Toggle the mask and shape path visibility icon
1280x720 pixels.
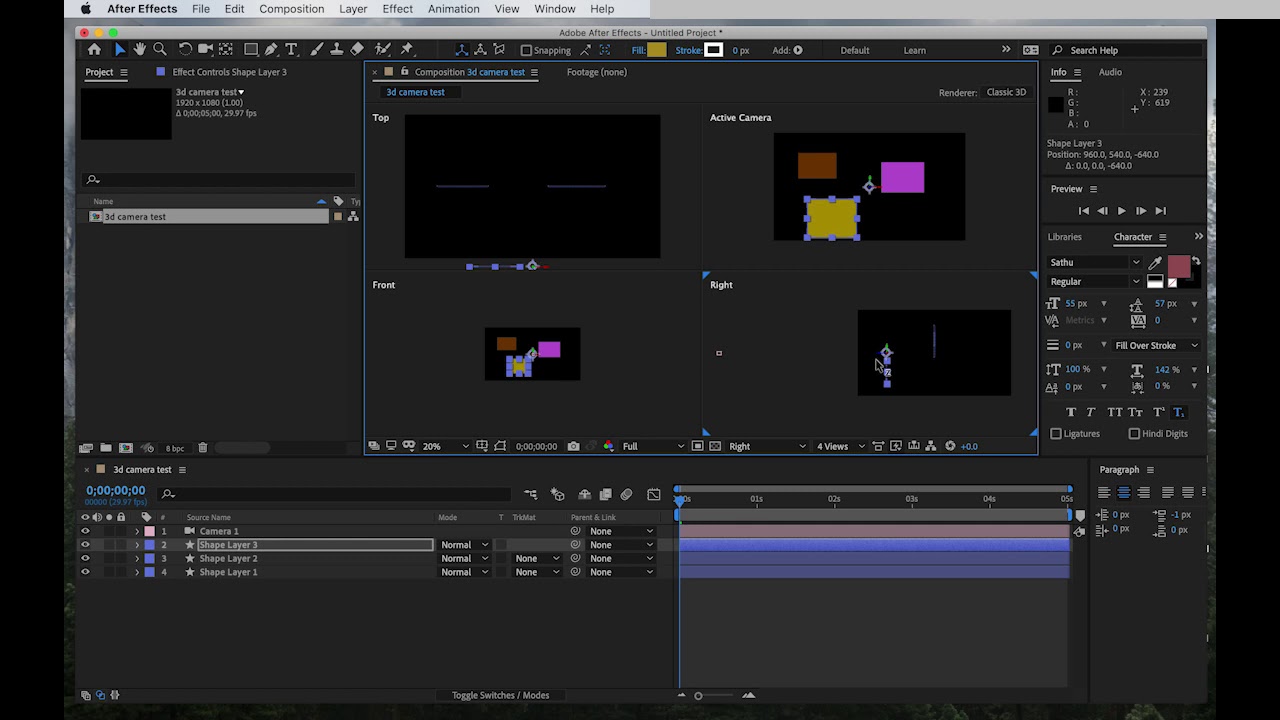click(500, 446)
